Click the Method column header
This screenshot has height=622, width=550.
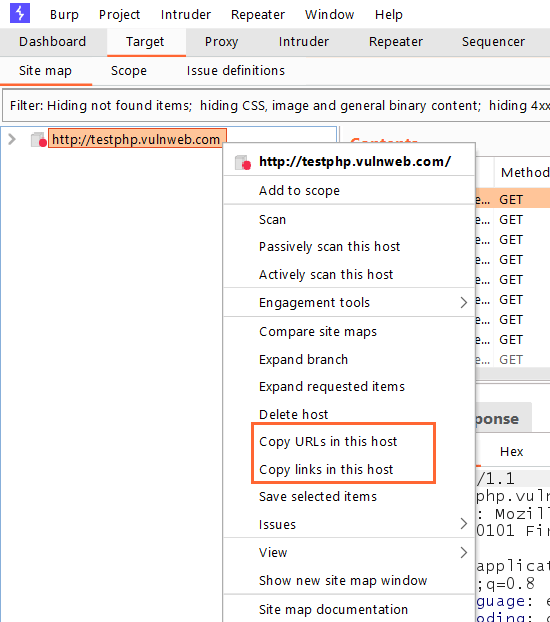coord(523,173)
